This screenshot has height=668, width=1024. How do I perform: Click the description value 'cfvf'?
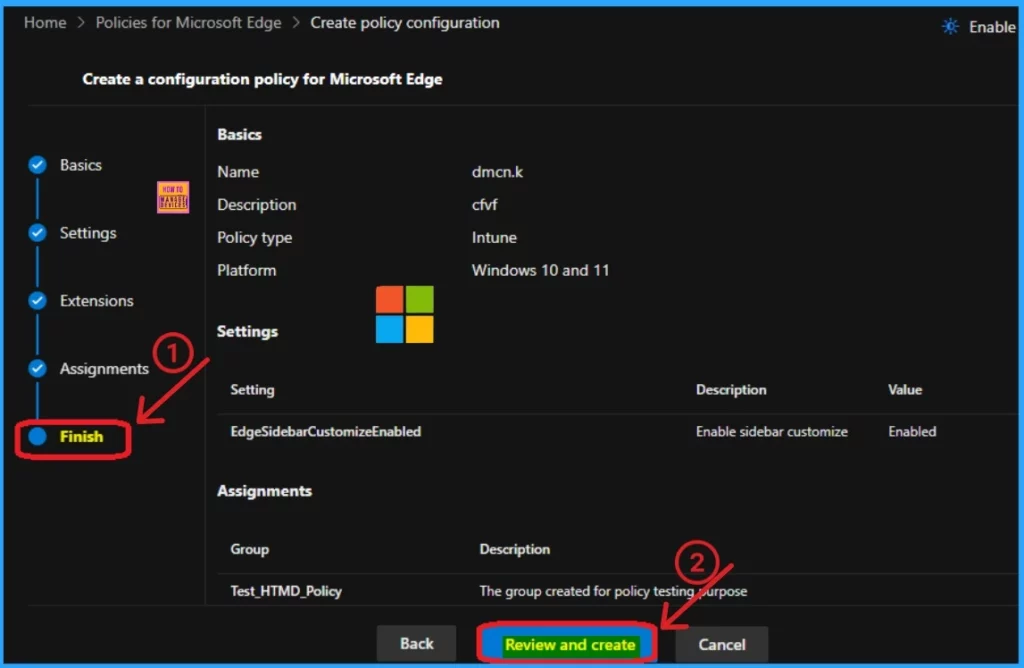click(x=484, y=204)
